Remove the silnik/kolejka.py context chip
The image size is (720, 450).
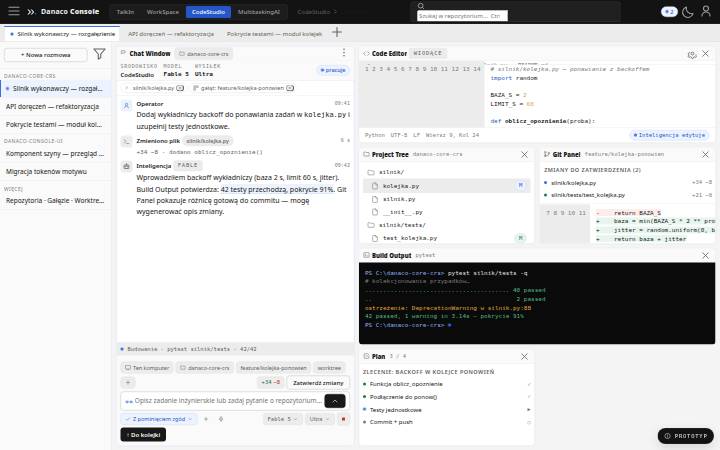pyautogui.click(x=180, y=88)
